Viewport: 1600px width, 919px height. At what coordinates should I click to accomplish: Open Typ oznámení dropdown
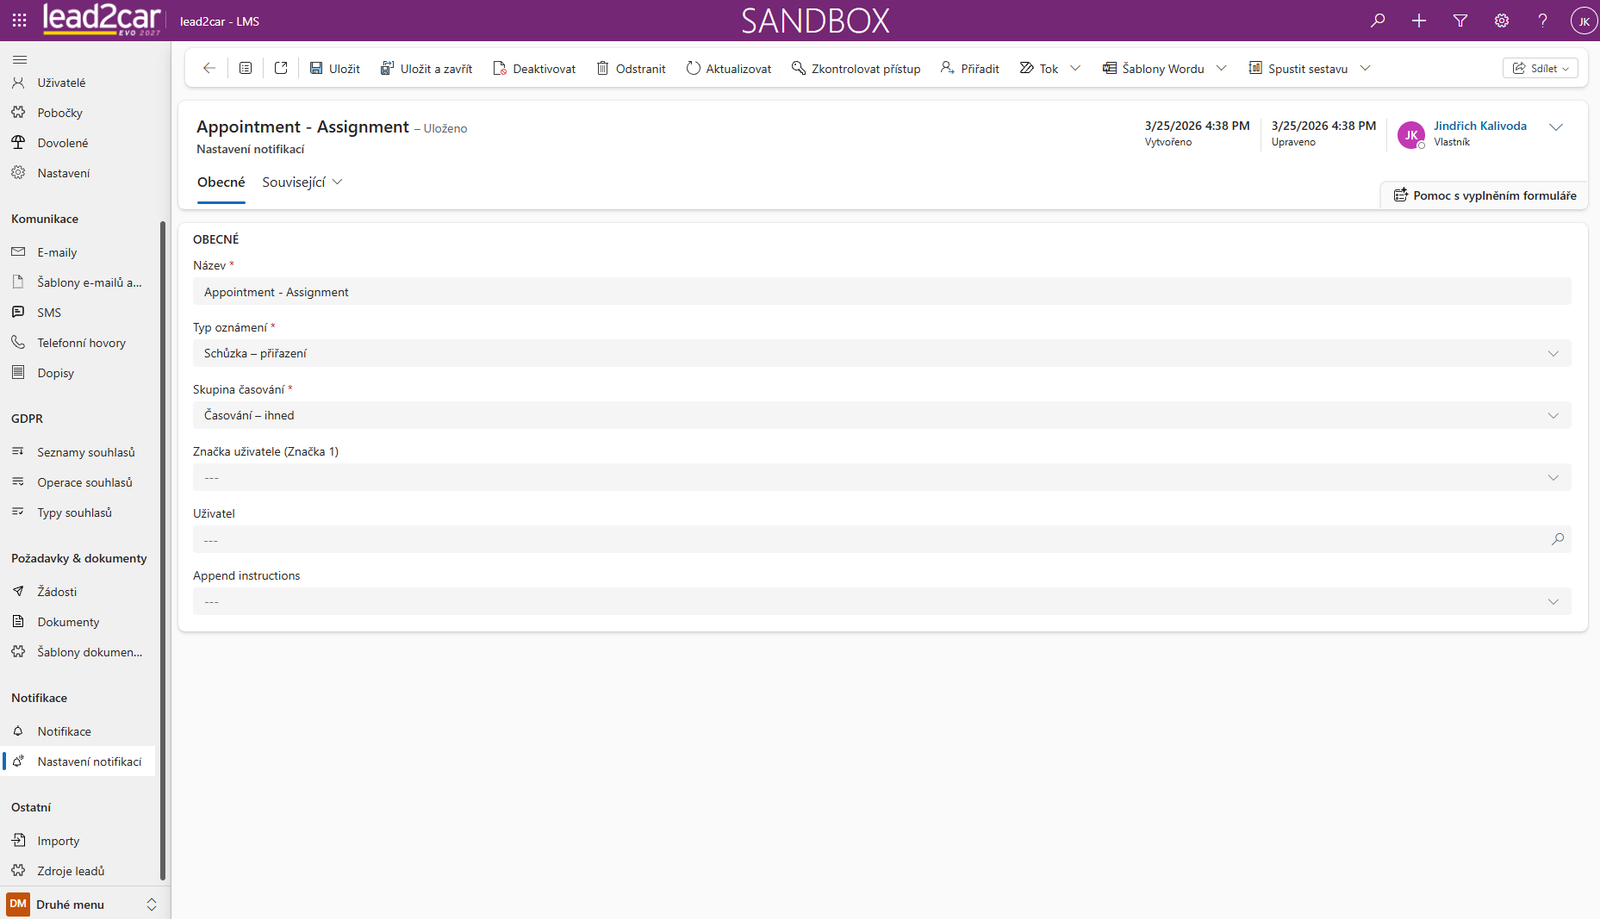(882, 353)
